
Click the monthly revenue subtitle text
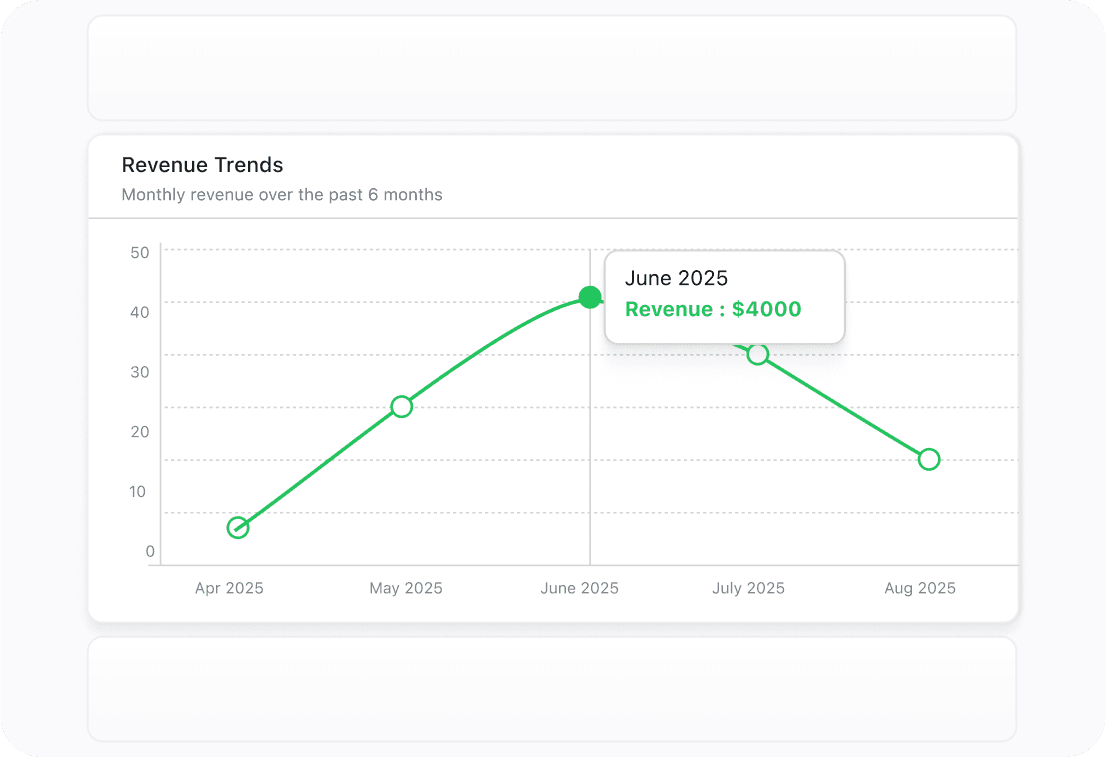[x=281, y=194]
